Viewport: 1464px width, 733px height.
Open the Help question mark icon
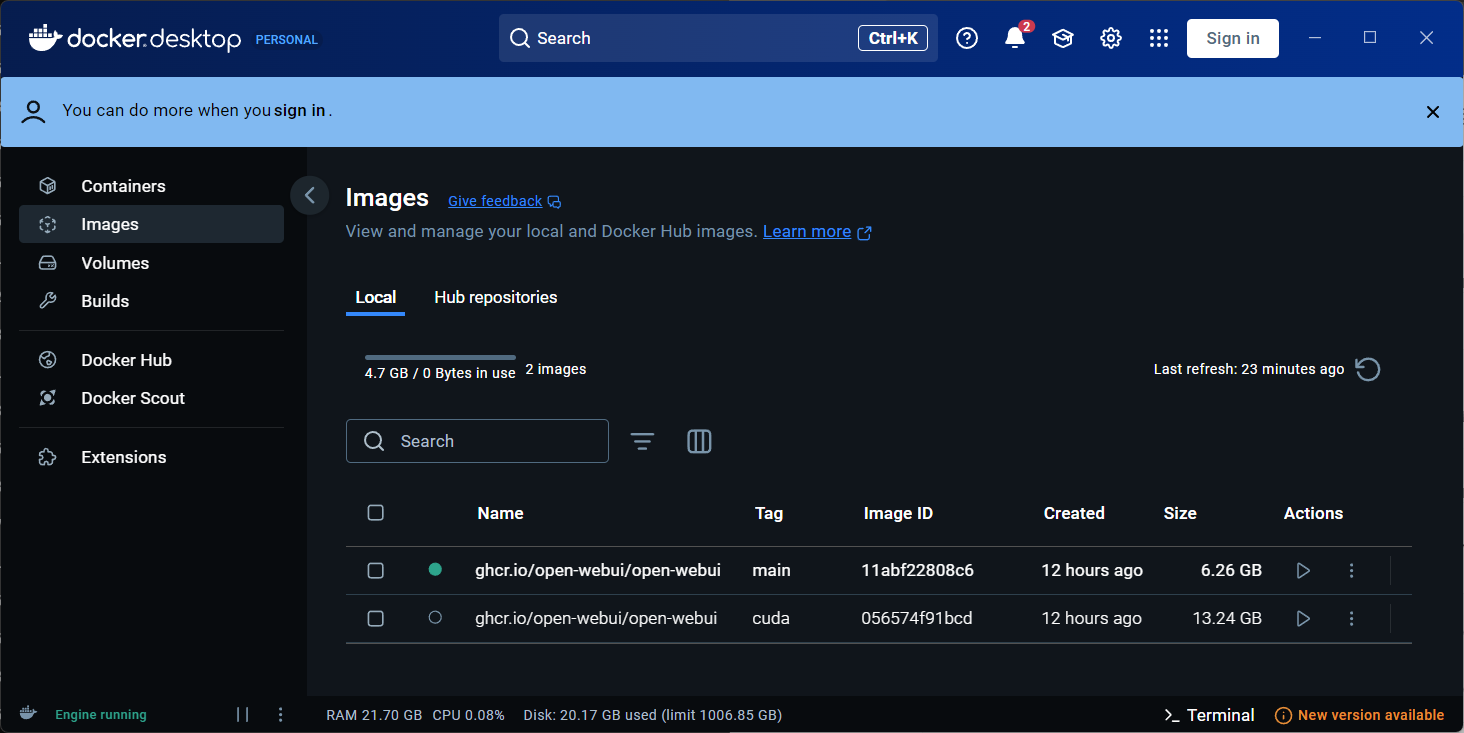coord(967,38)
